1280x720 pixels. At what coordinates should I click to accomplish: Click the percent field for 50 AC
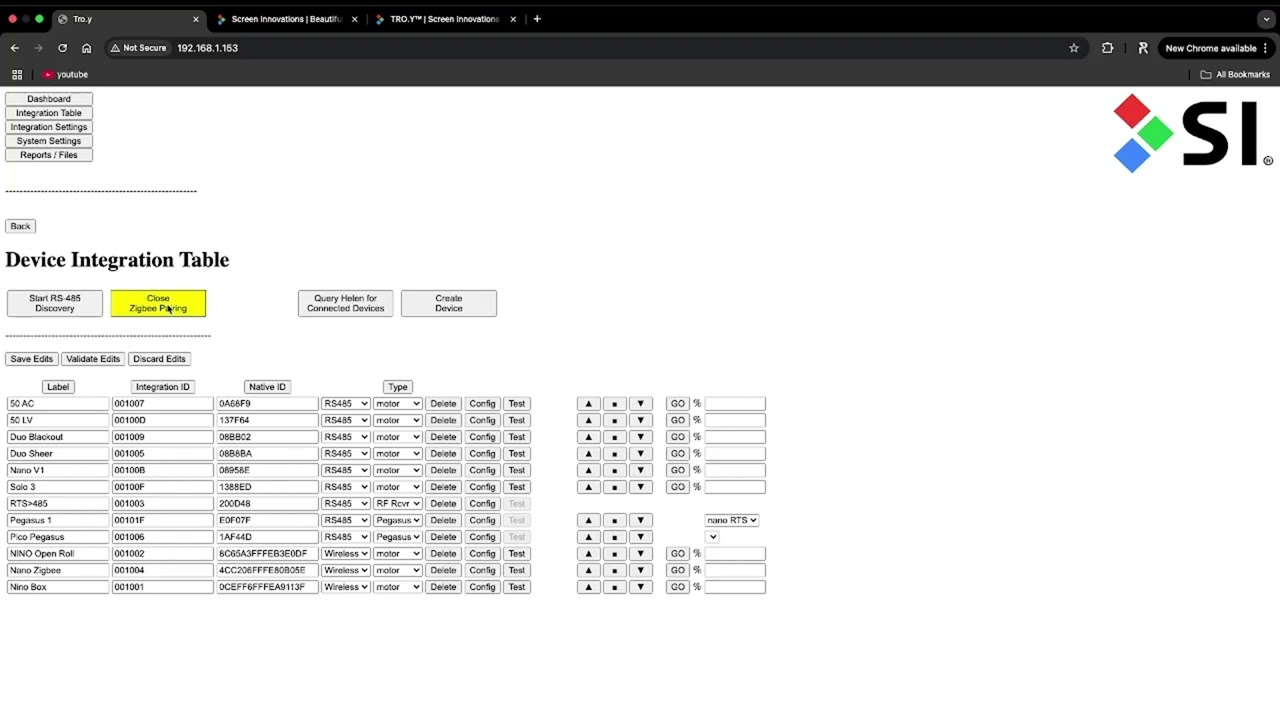tap(735, 404)
